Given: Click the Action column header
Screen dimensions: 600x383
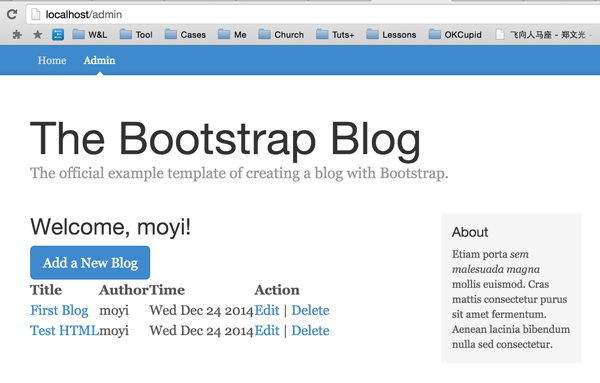Looking at the screenshot, I should pos(277,290).
